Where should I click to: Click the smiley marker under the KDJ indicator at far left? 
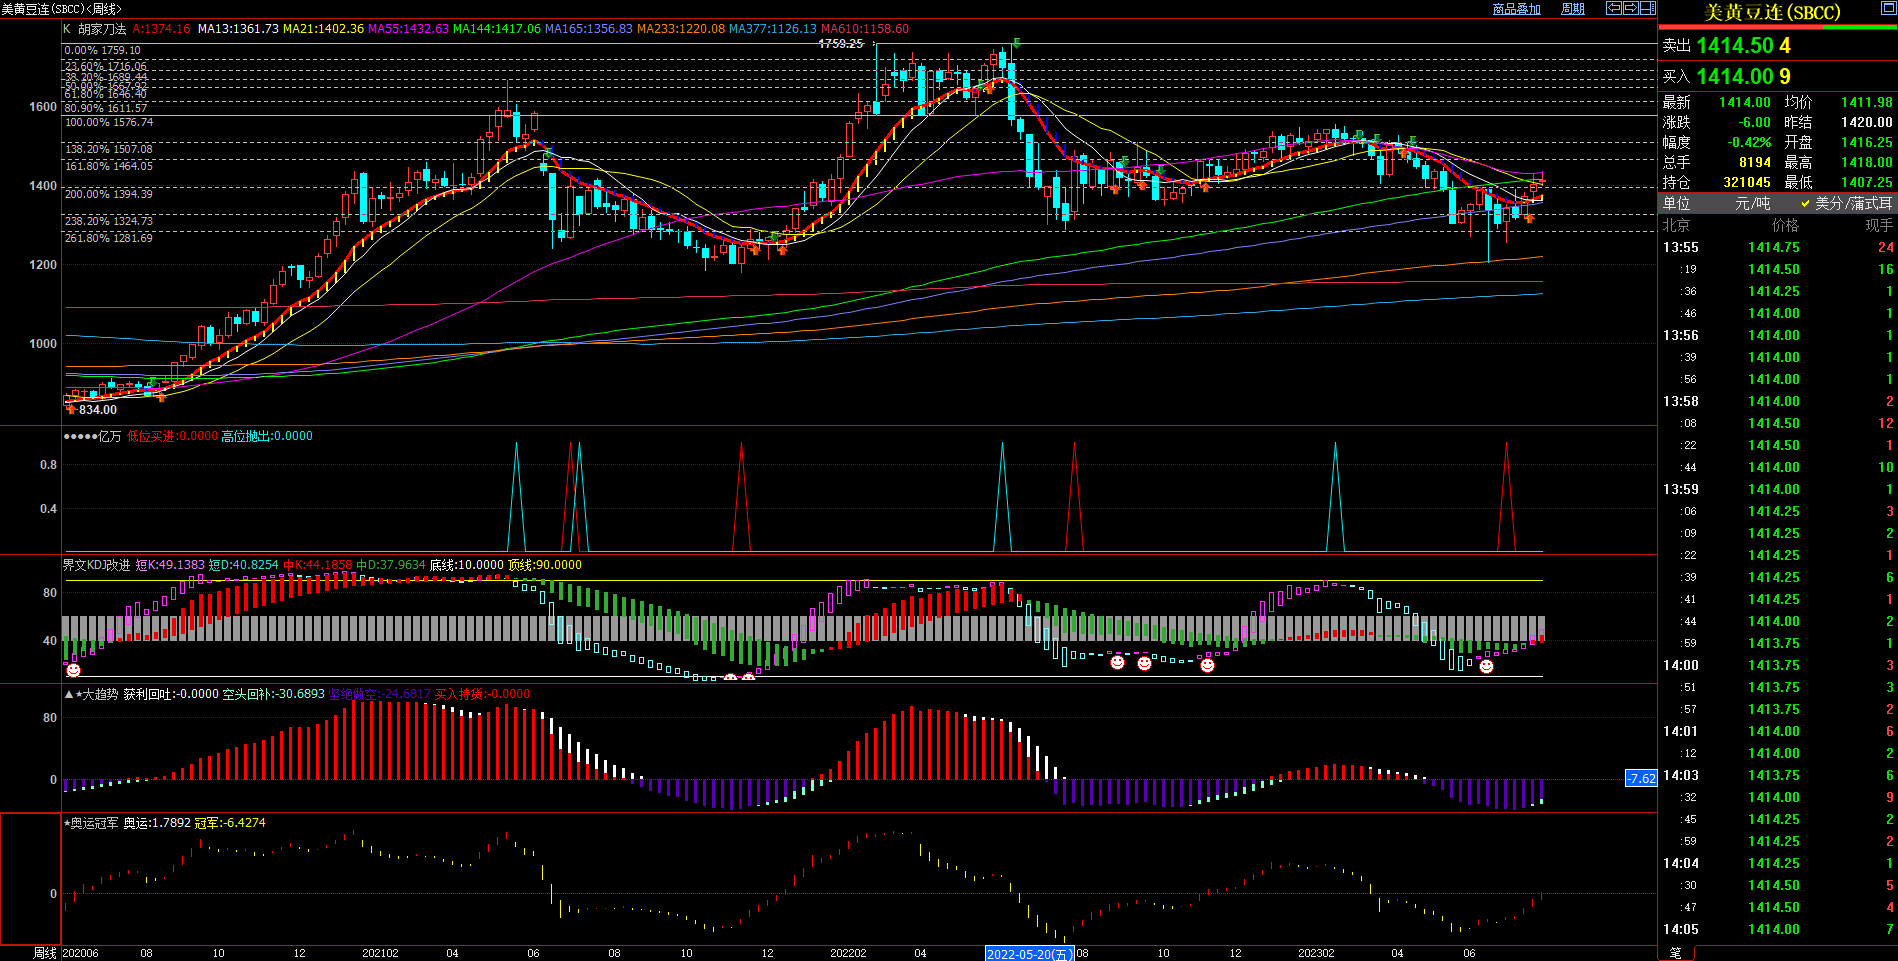(73, 670)
